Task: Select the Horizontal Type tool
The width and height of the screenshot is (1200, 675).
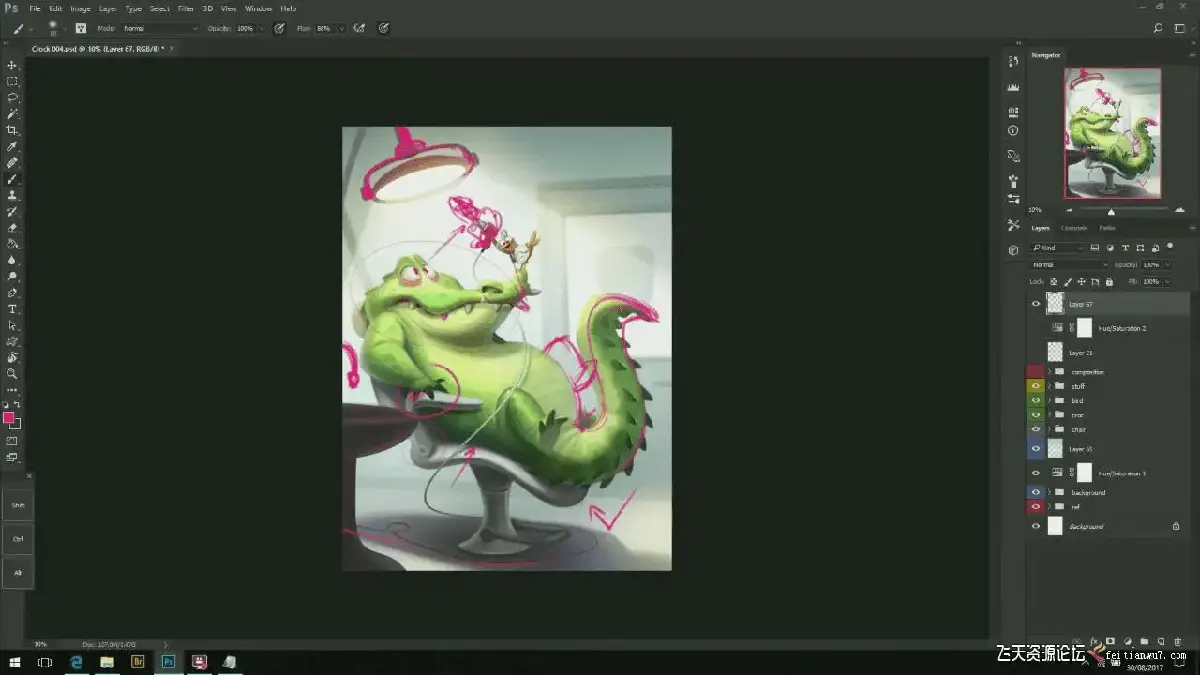Action: tap(12, 309)
